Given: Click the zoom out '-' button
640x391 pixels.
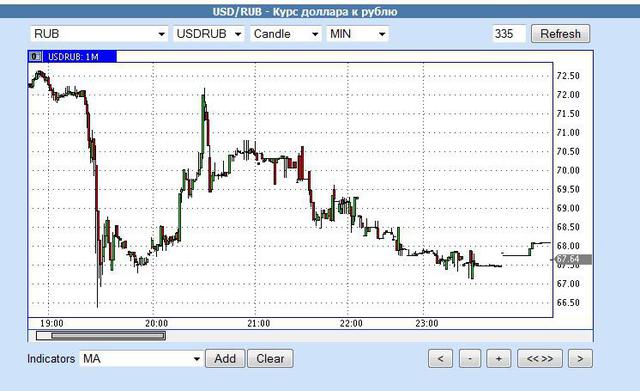Looking at the screenshot, I should coord(470,359).
